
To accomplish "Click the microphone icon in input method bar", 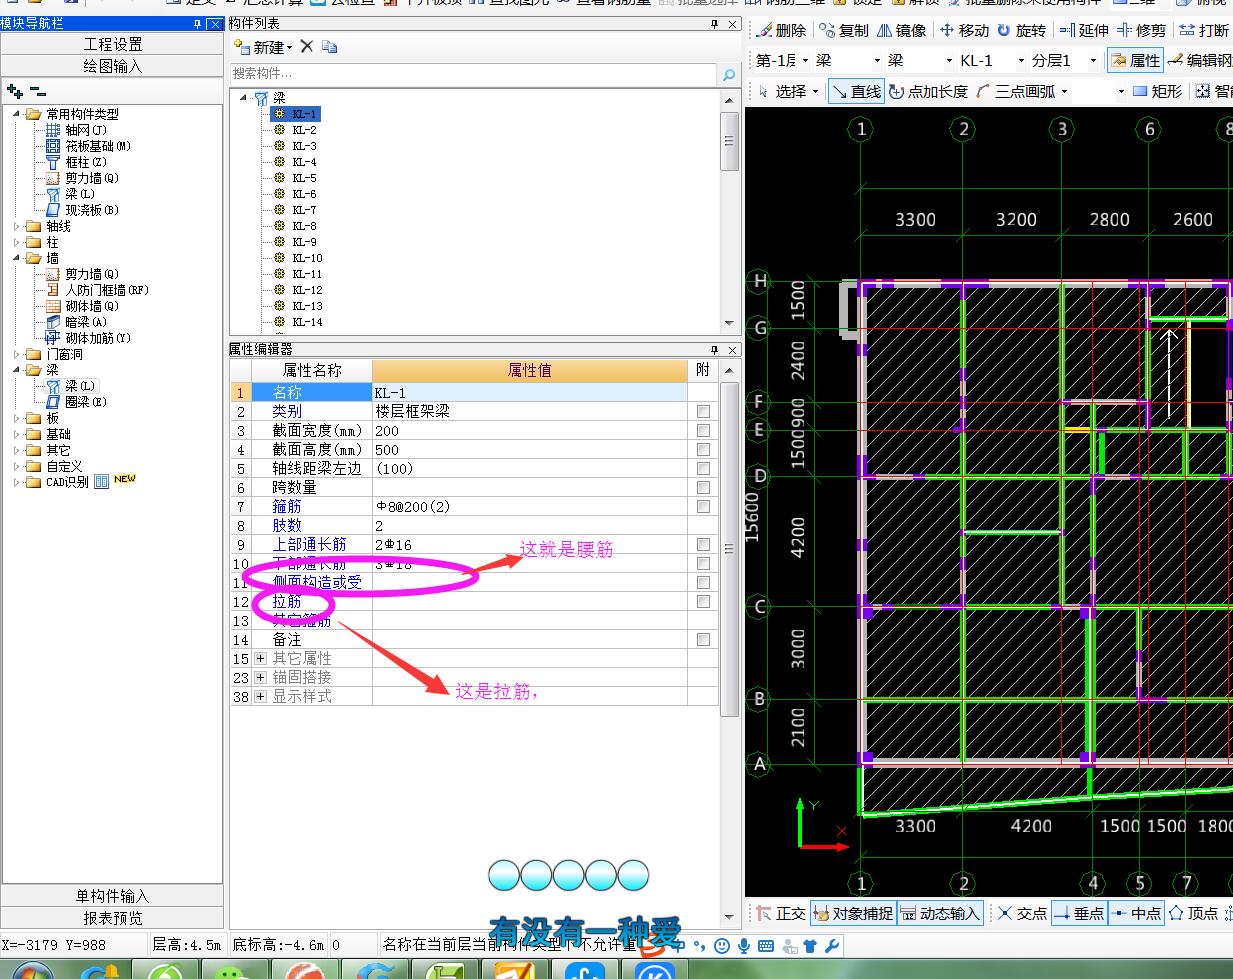I will click(743, 945).
